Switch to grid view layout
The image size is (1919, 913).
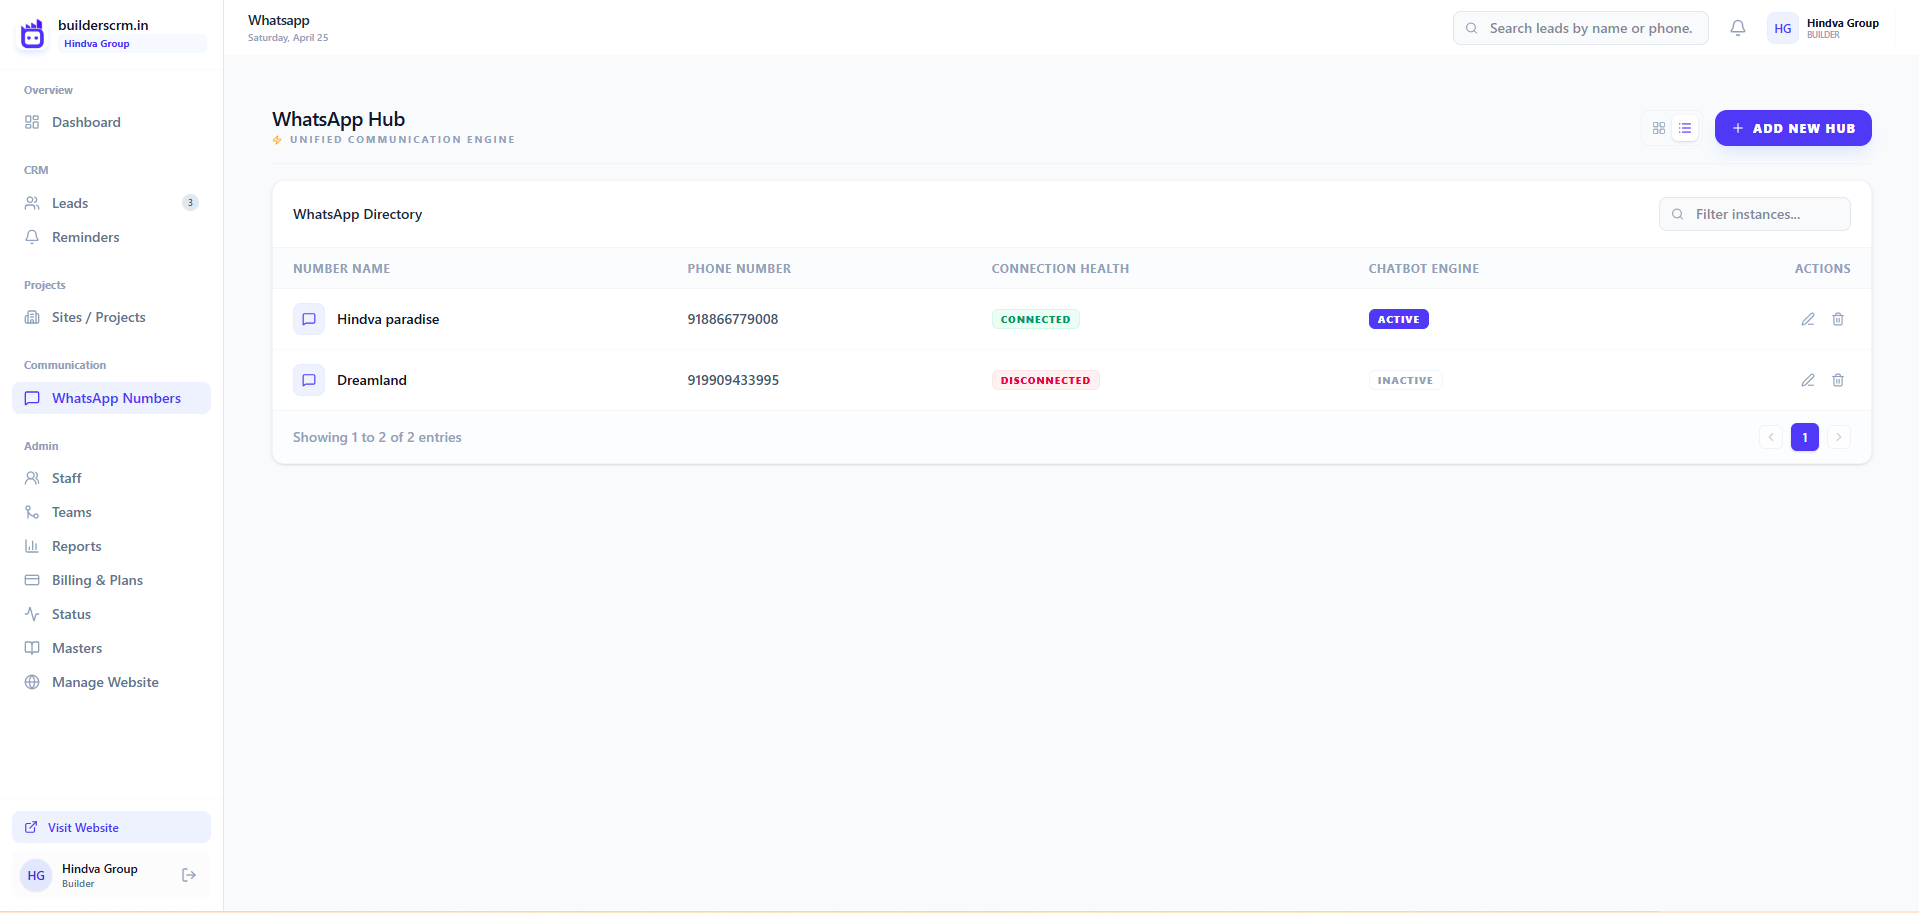pyautogui.click(x=1659, y=128)
